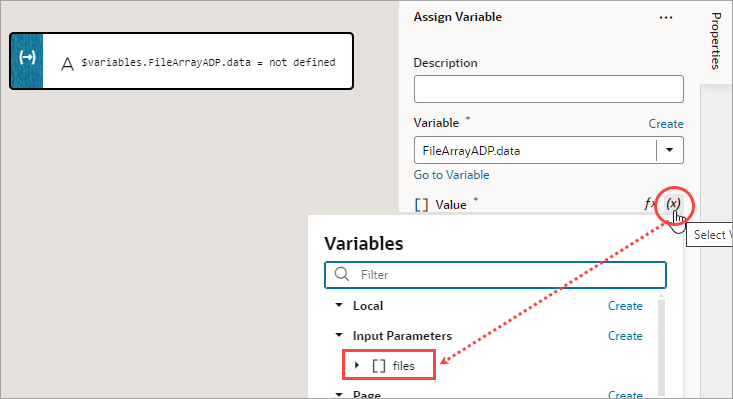
Task: Click the Go to Variable link
Action: coord(451,175)
